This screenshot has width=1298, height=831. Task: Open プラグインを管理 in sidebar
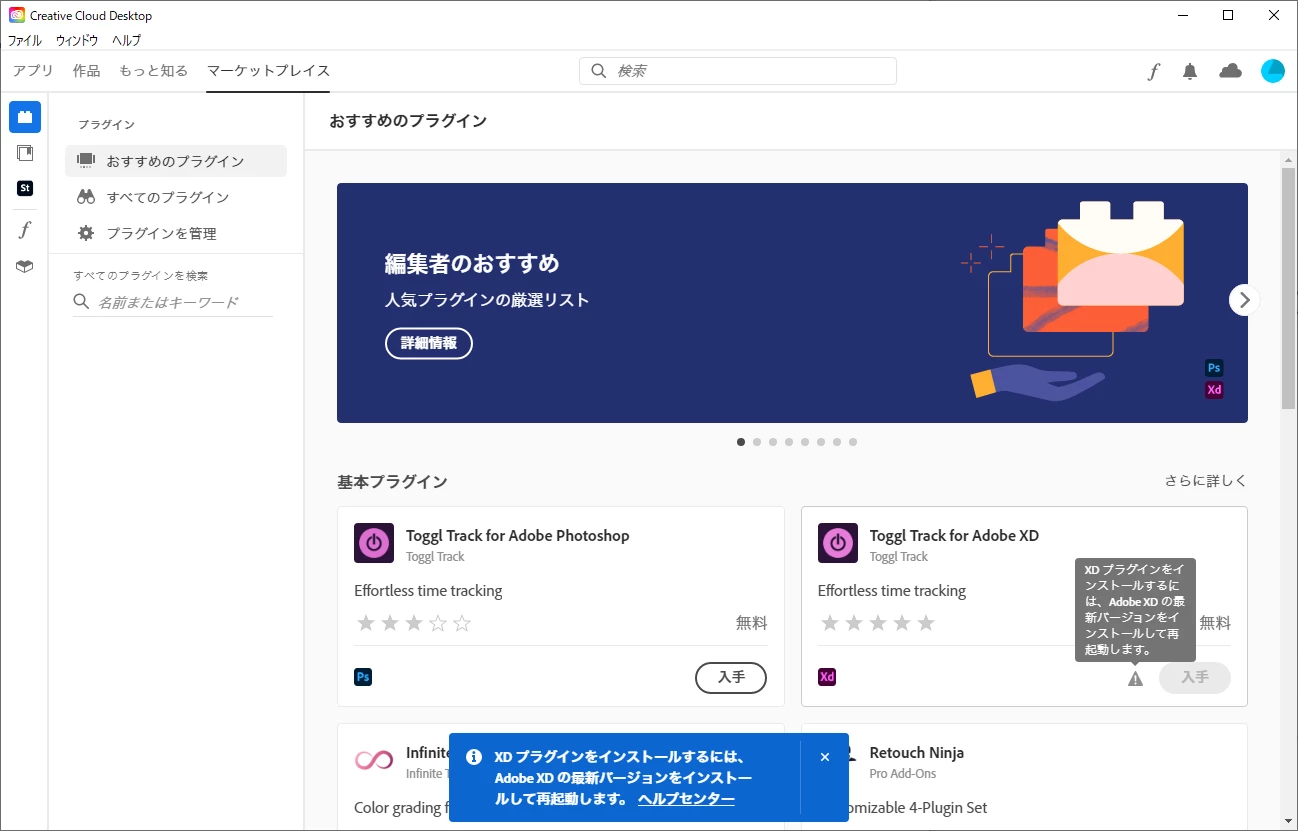tap(176, 233)
